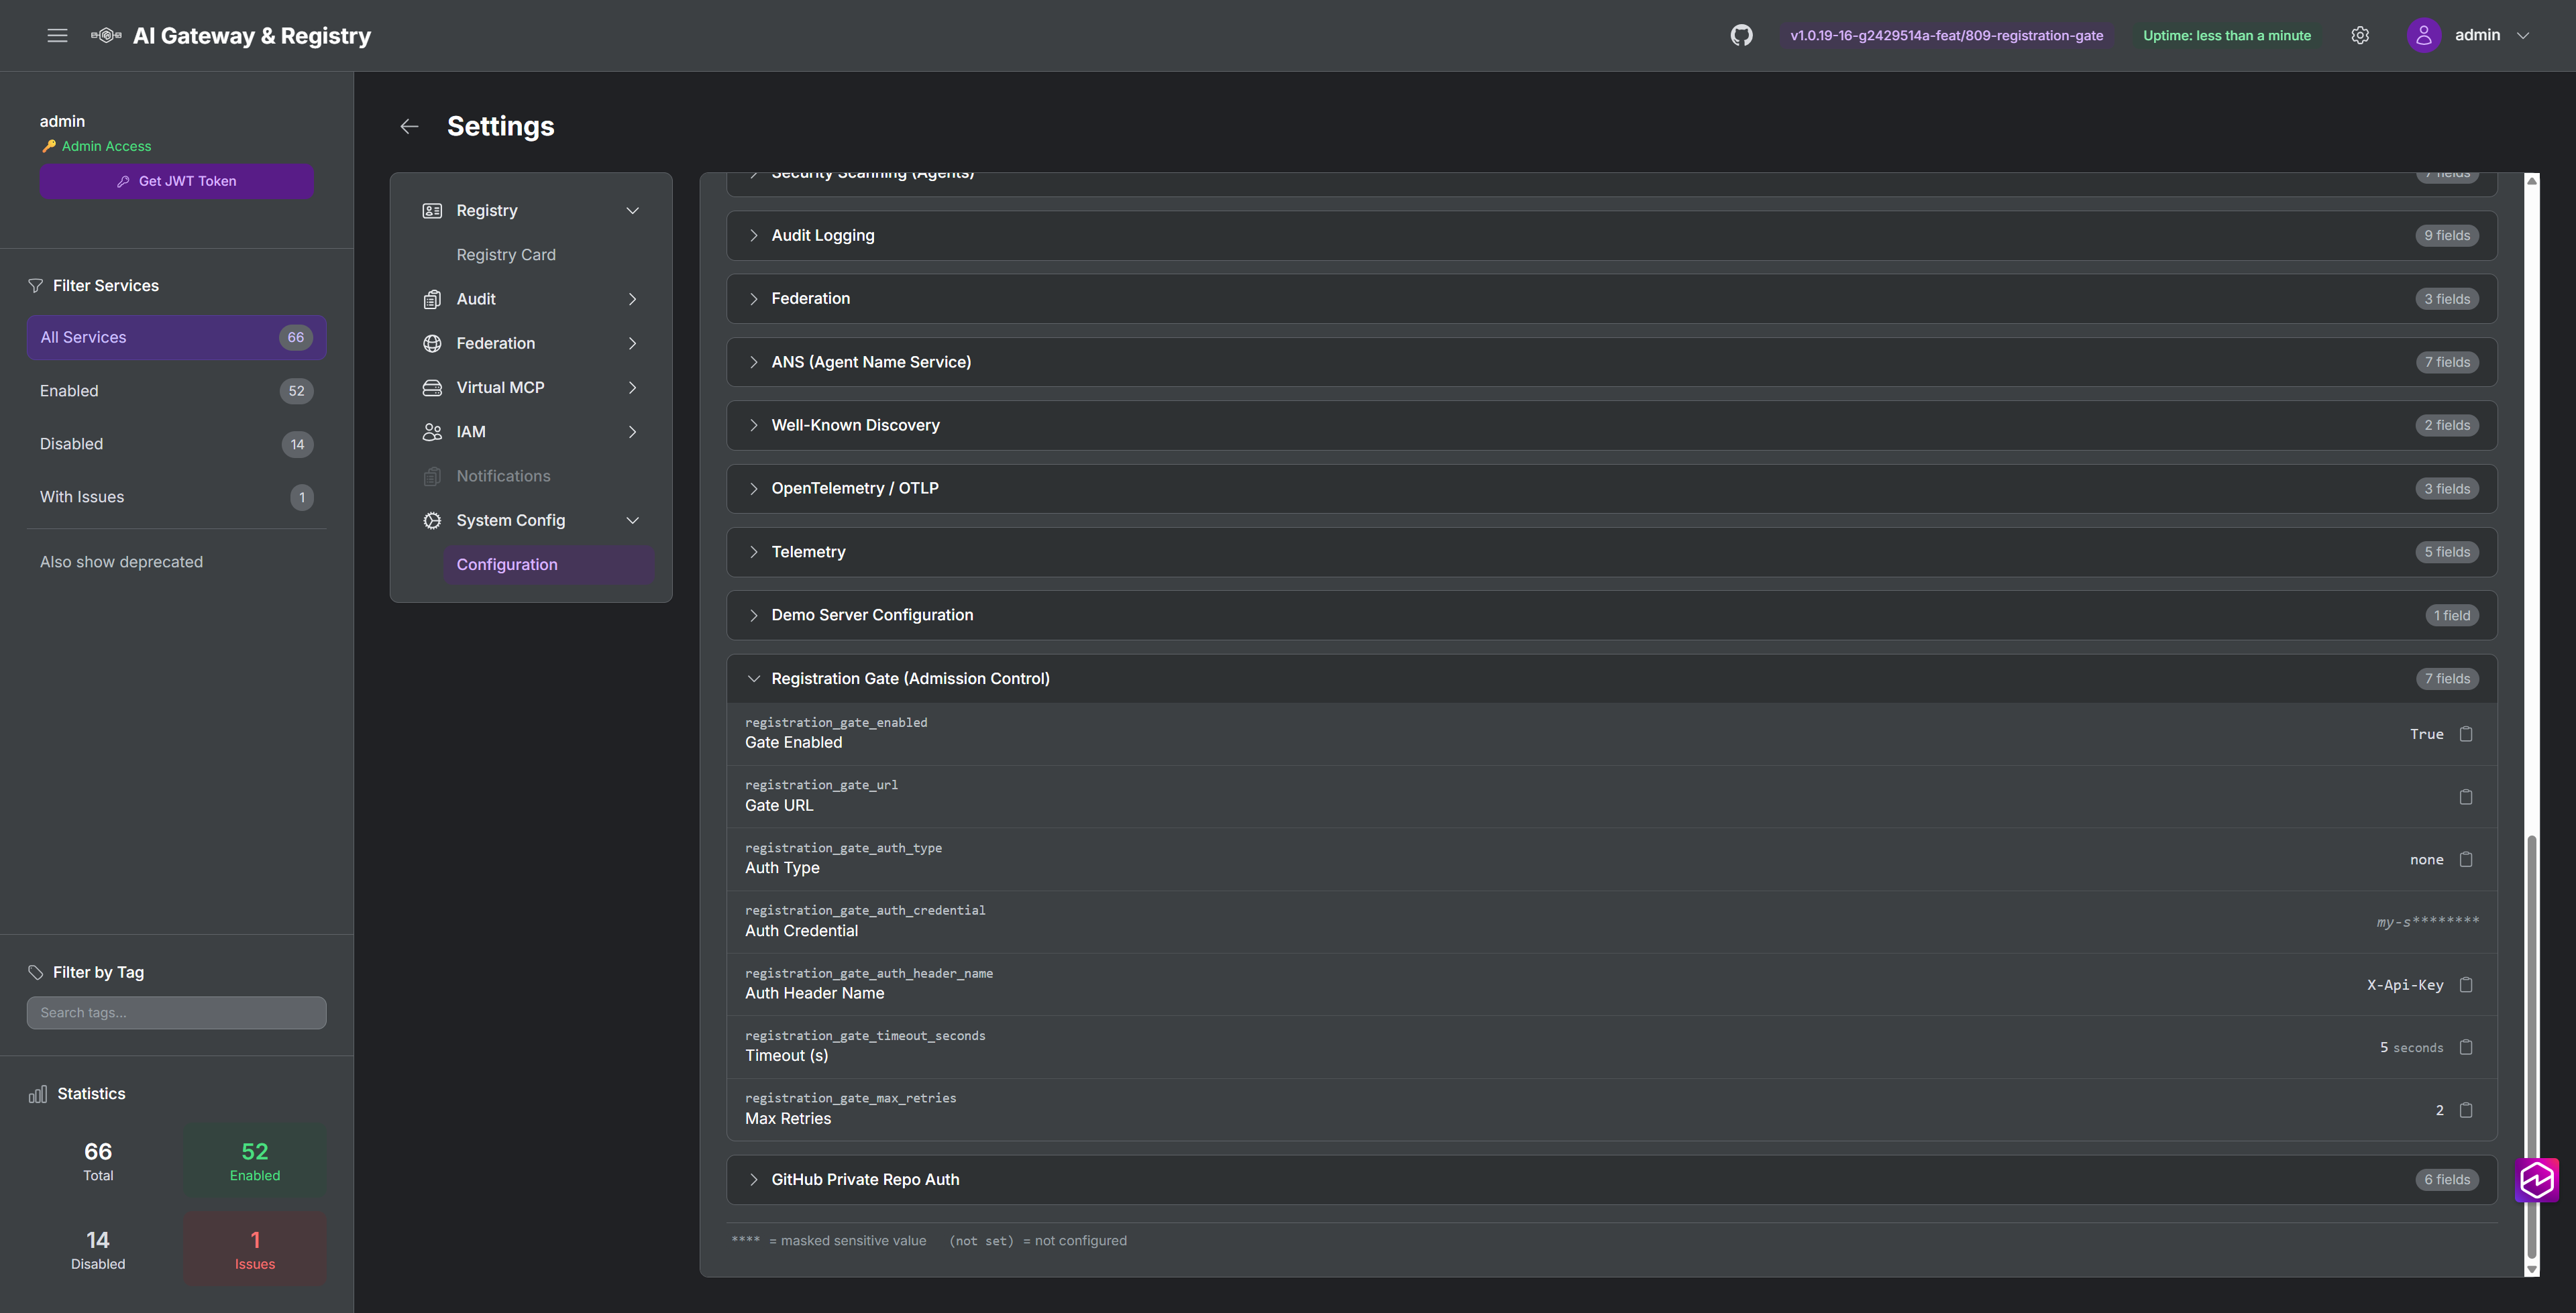The image size is (2576, 1313).
Task: Click the System Config gear icon
Action: pos(432,520)
